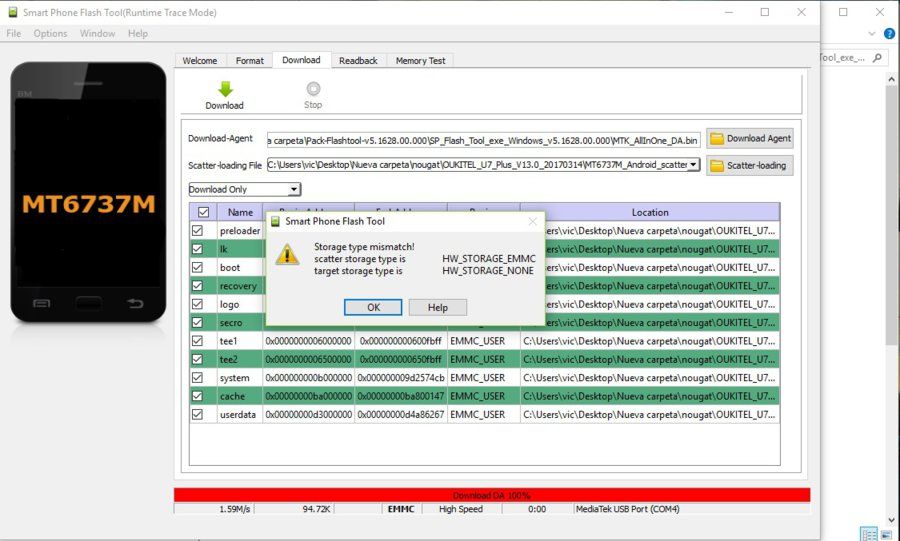Click the EMMC status bar entry
Screen dimensions: 900x541
point(401,509)
